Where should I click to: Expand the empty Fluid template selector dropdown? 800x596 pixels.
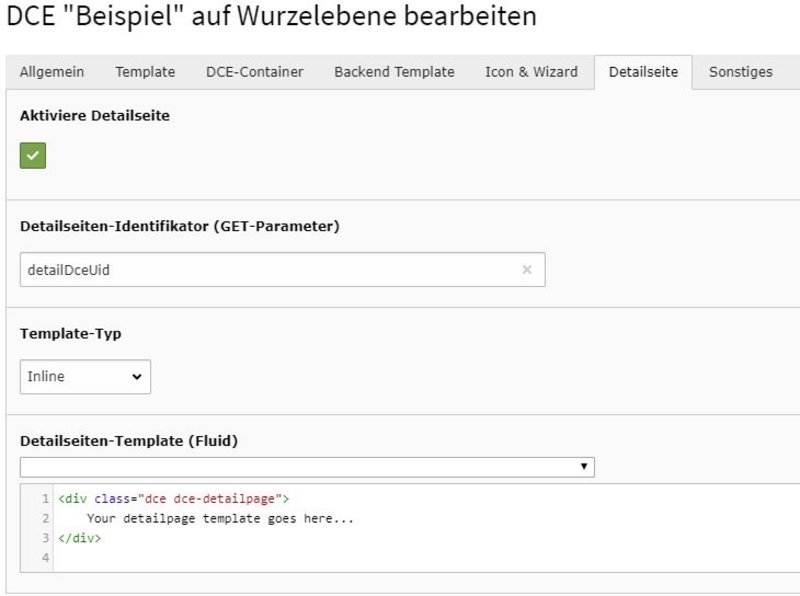[x=306, y=467]
